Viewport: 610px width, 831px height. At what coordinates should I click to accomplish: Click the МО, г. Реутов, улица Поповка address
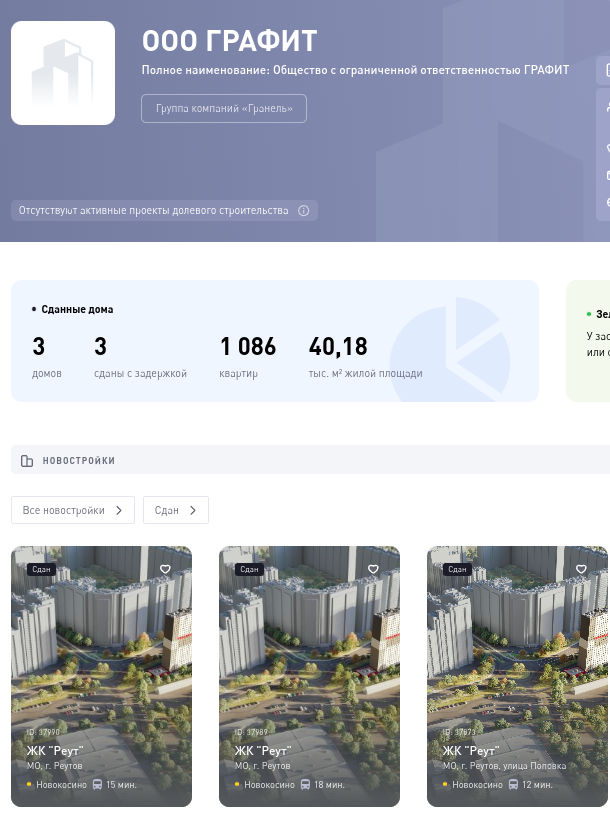coord(504,766)
